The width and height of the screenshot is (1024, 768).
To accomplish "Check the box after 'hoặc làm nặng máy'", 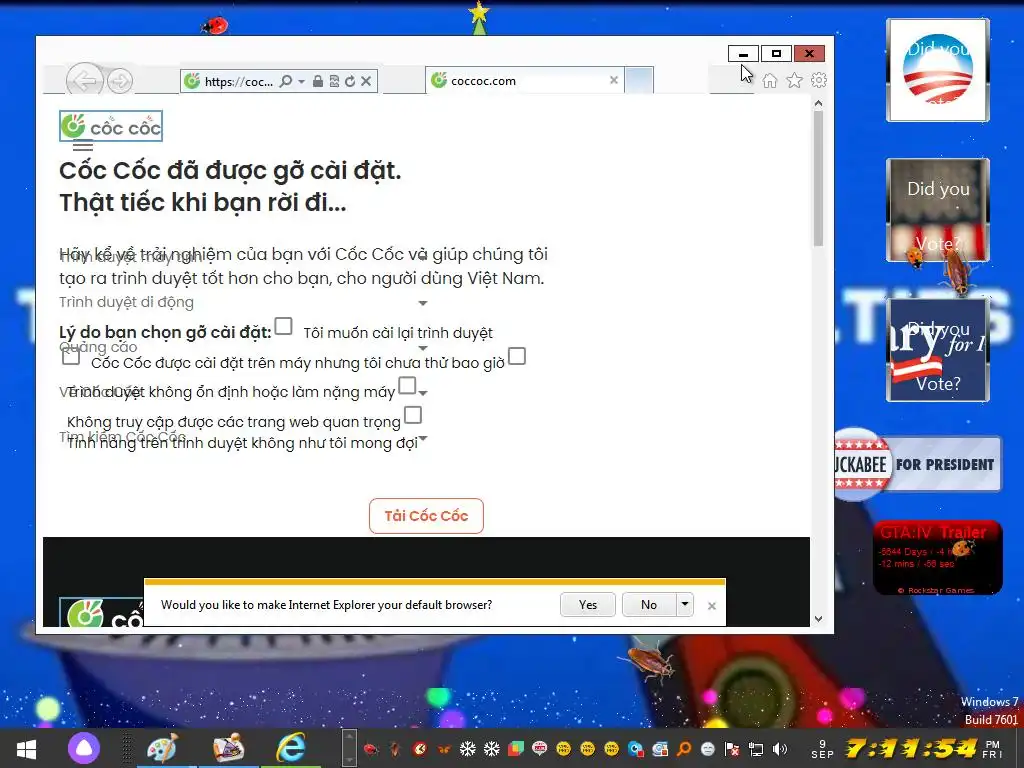I will tap(407, 385).
